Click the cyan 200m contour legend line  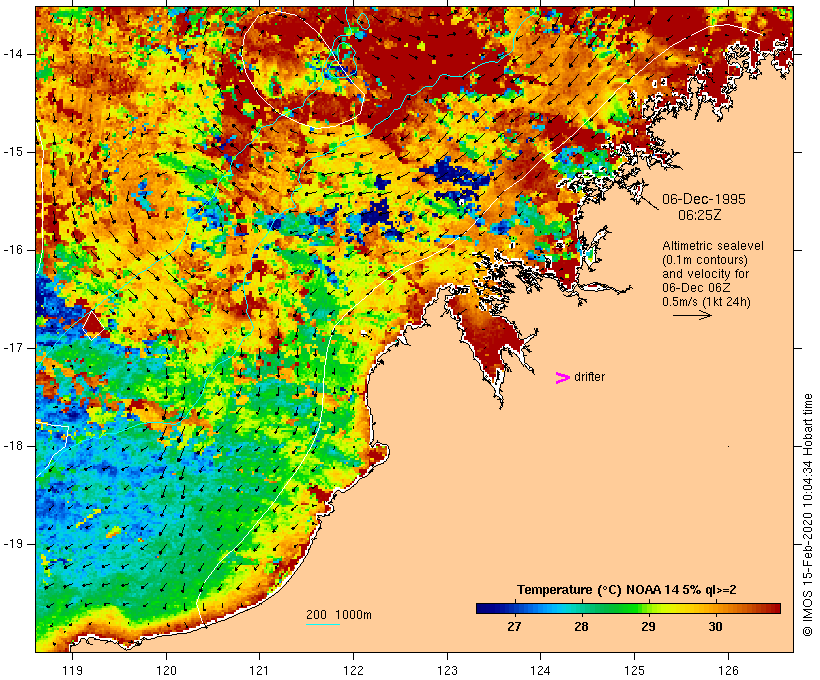pos(323,624)
